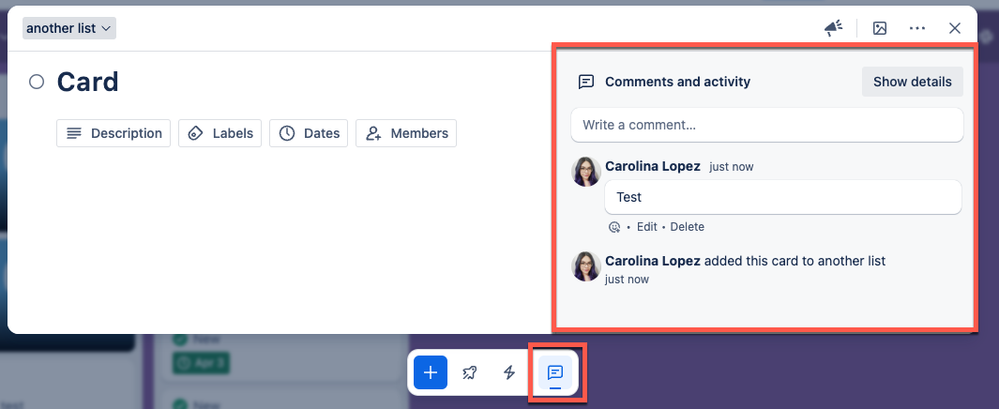Viewport: 999px width, 409px height.
Task: Click the Card title text
Action: point(88,82)
